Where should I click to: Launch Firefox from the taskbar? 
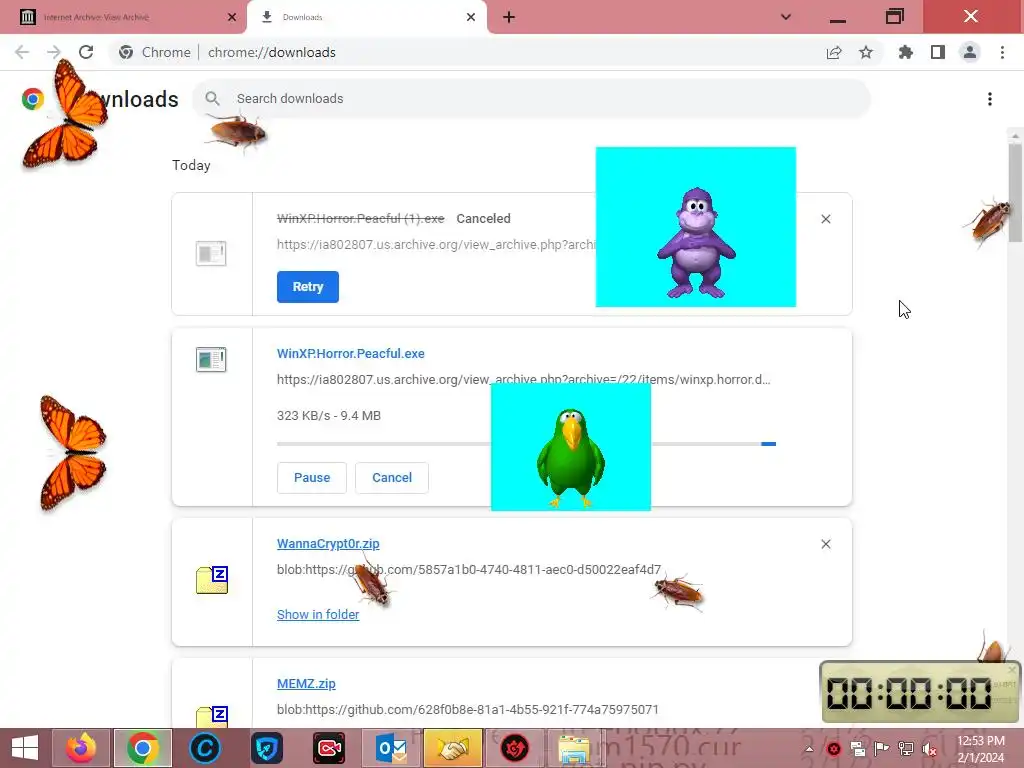point(81,748)
